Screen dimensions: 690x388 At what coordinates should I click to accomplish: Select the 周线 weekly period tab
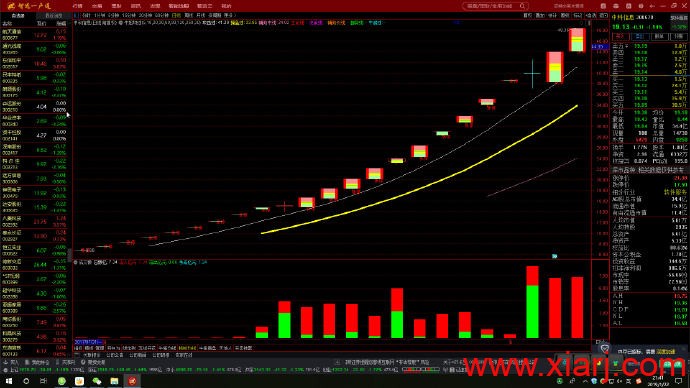tap(189, 15)
